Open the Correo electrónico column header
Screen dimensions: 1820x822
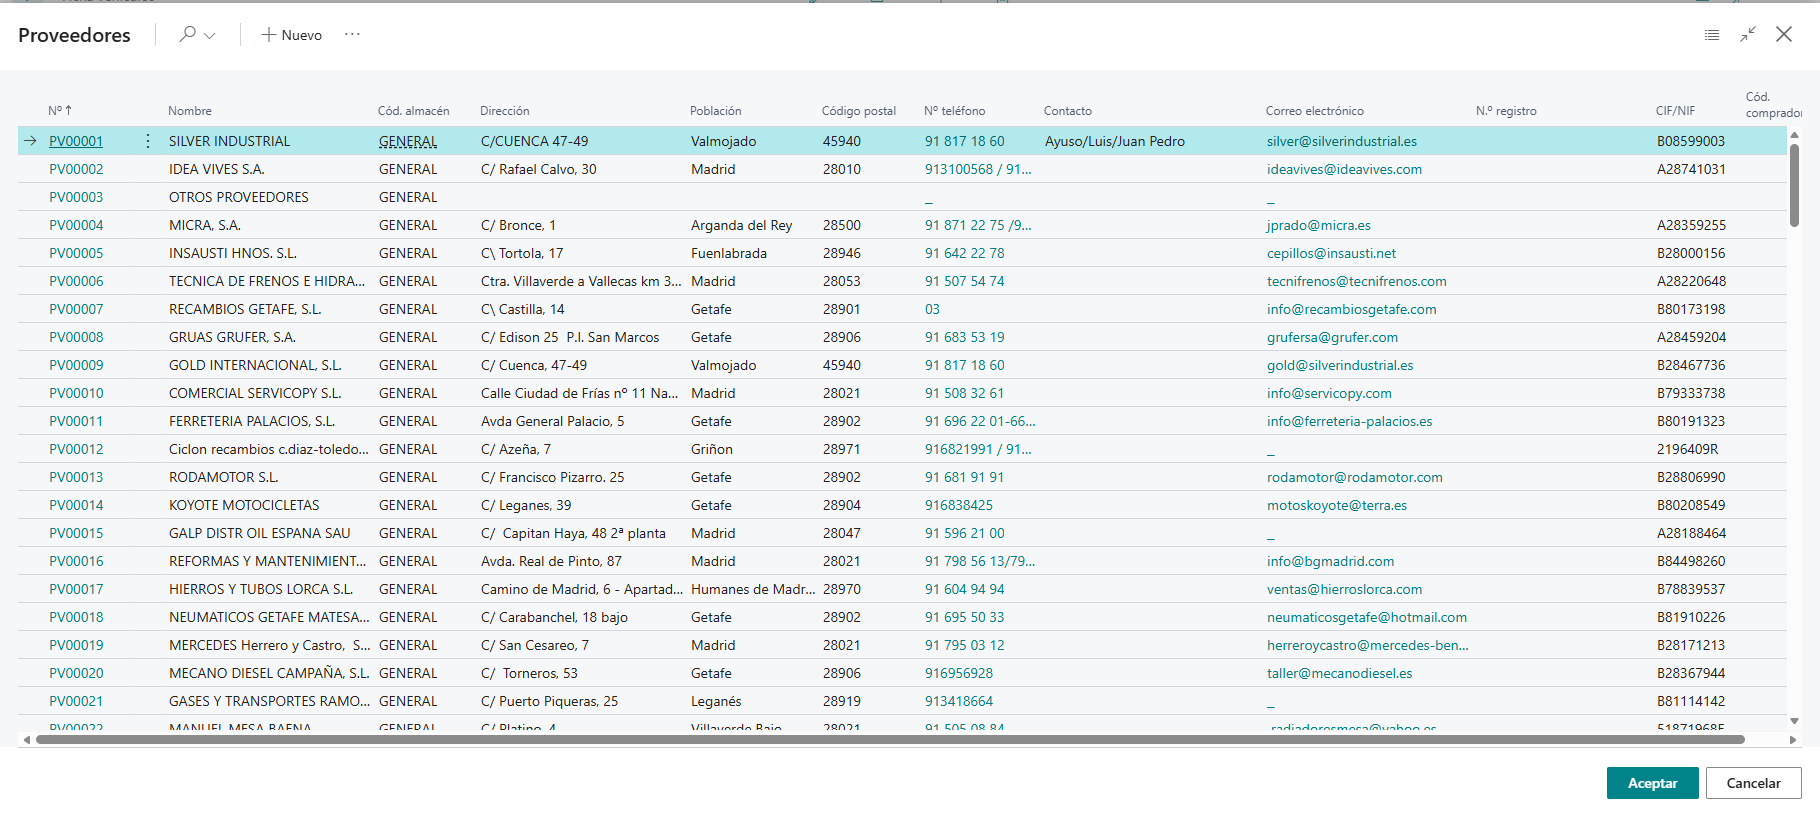(x=1315, y=111)
